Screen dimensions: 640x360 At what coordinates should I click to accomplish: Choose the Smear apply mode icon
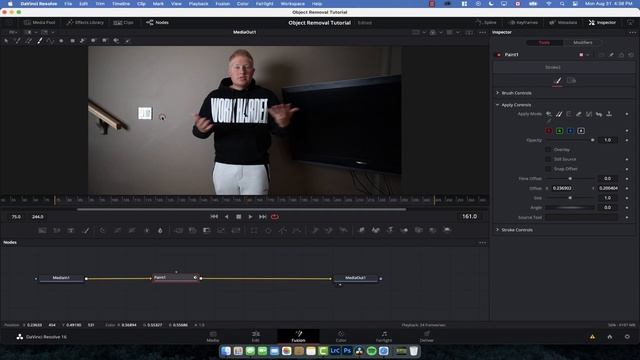click(599, 114)
